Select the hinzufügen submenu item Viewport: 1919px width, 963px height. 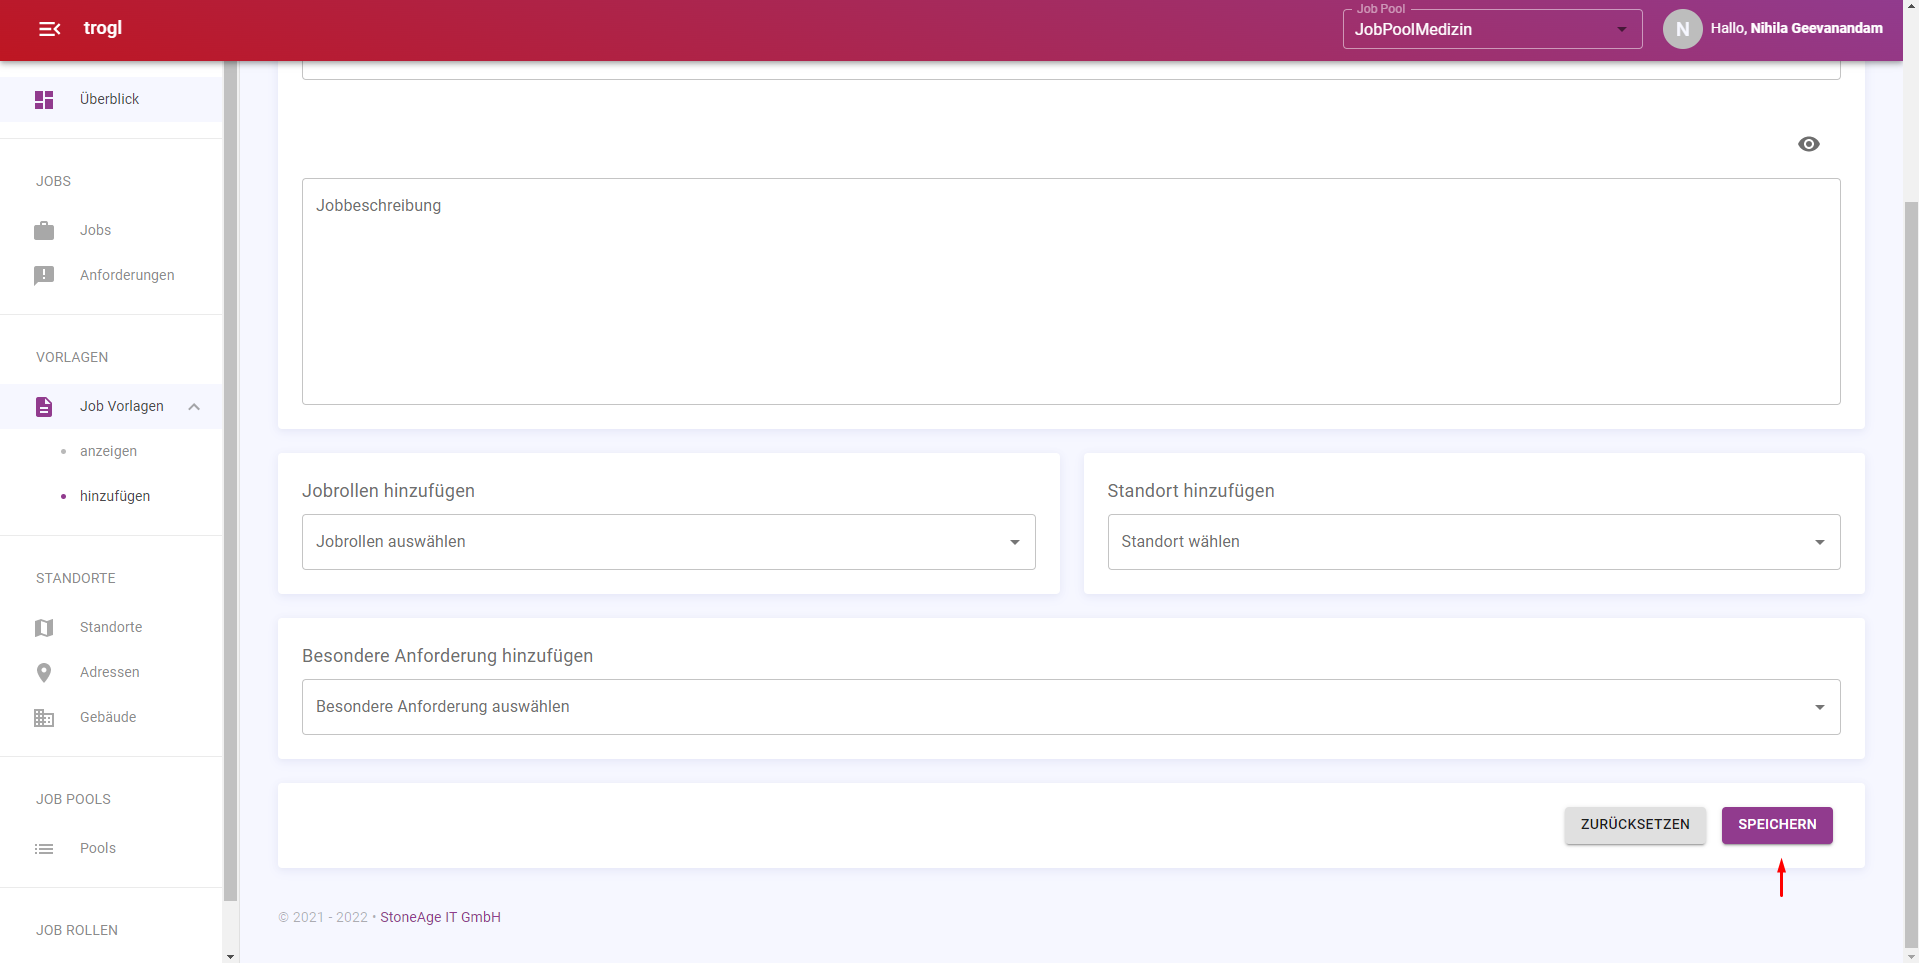pos(115,496)
